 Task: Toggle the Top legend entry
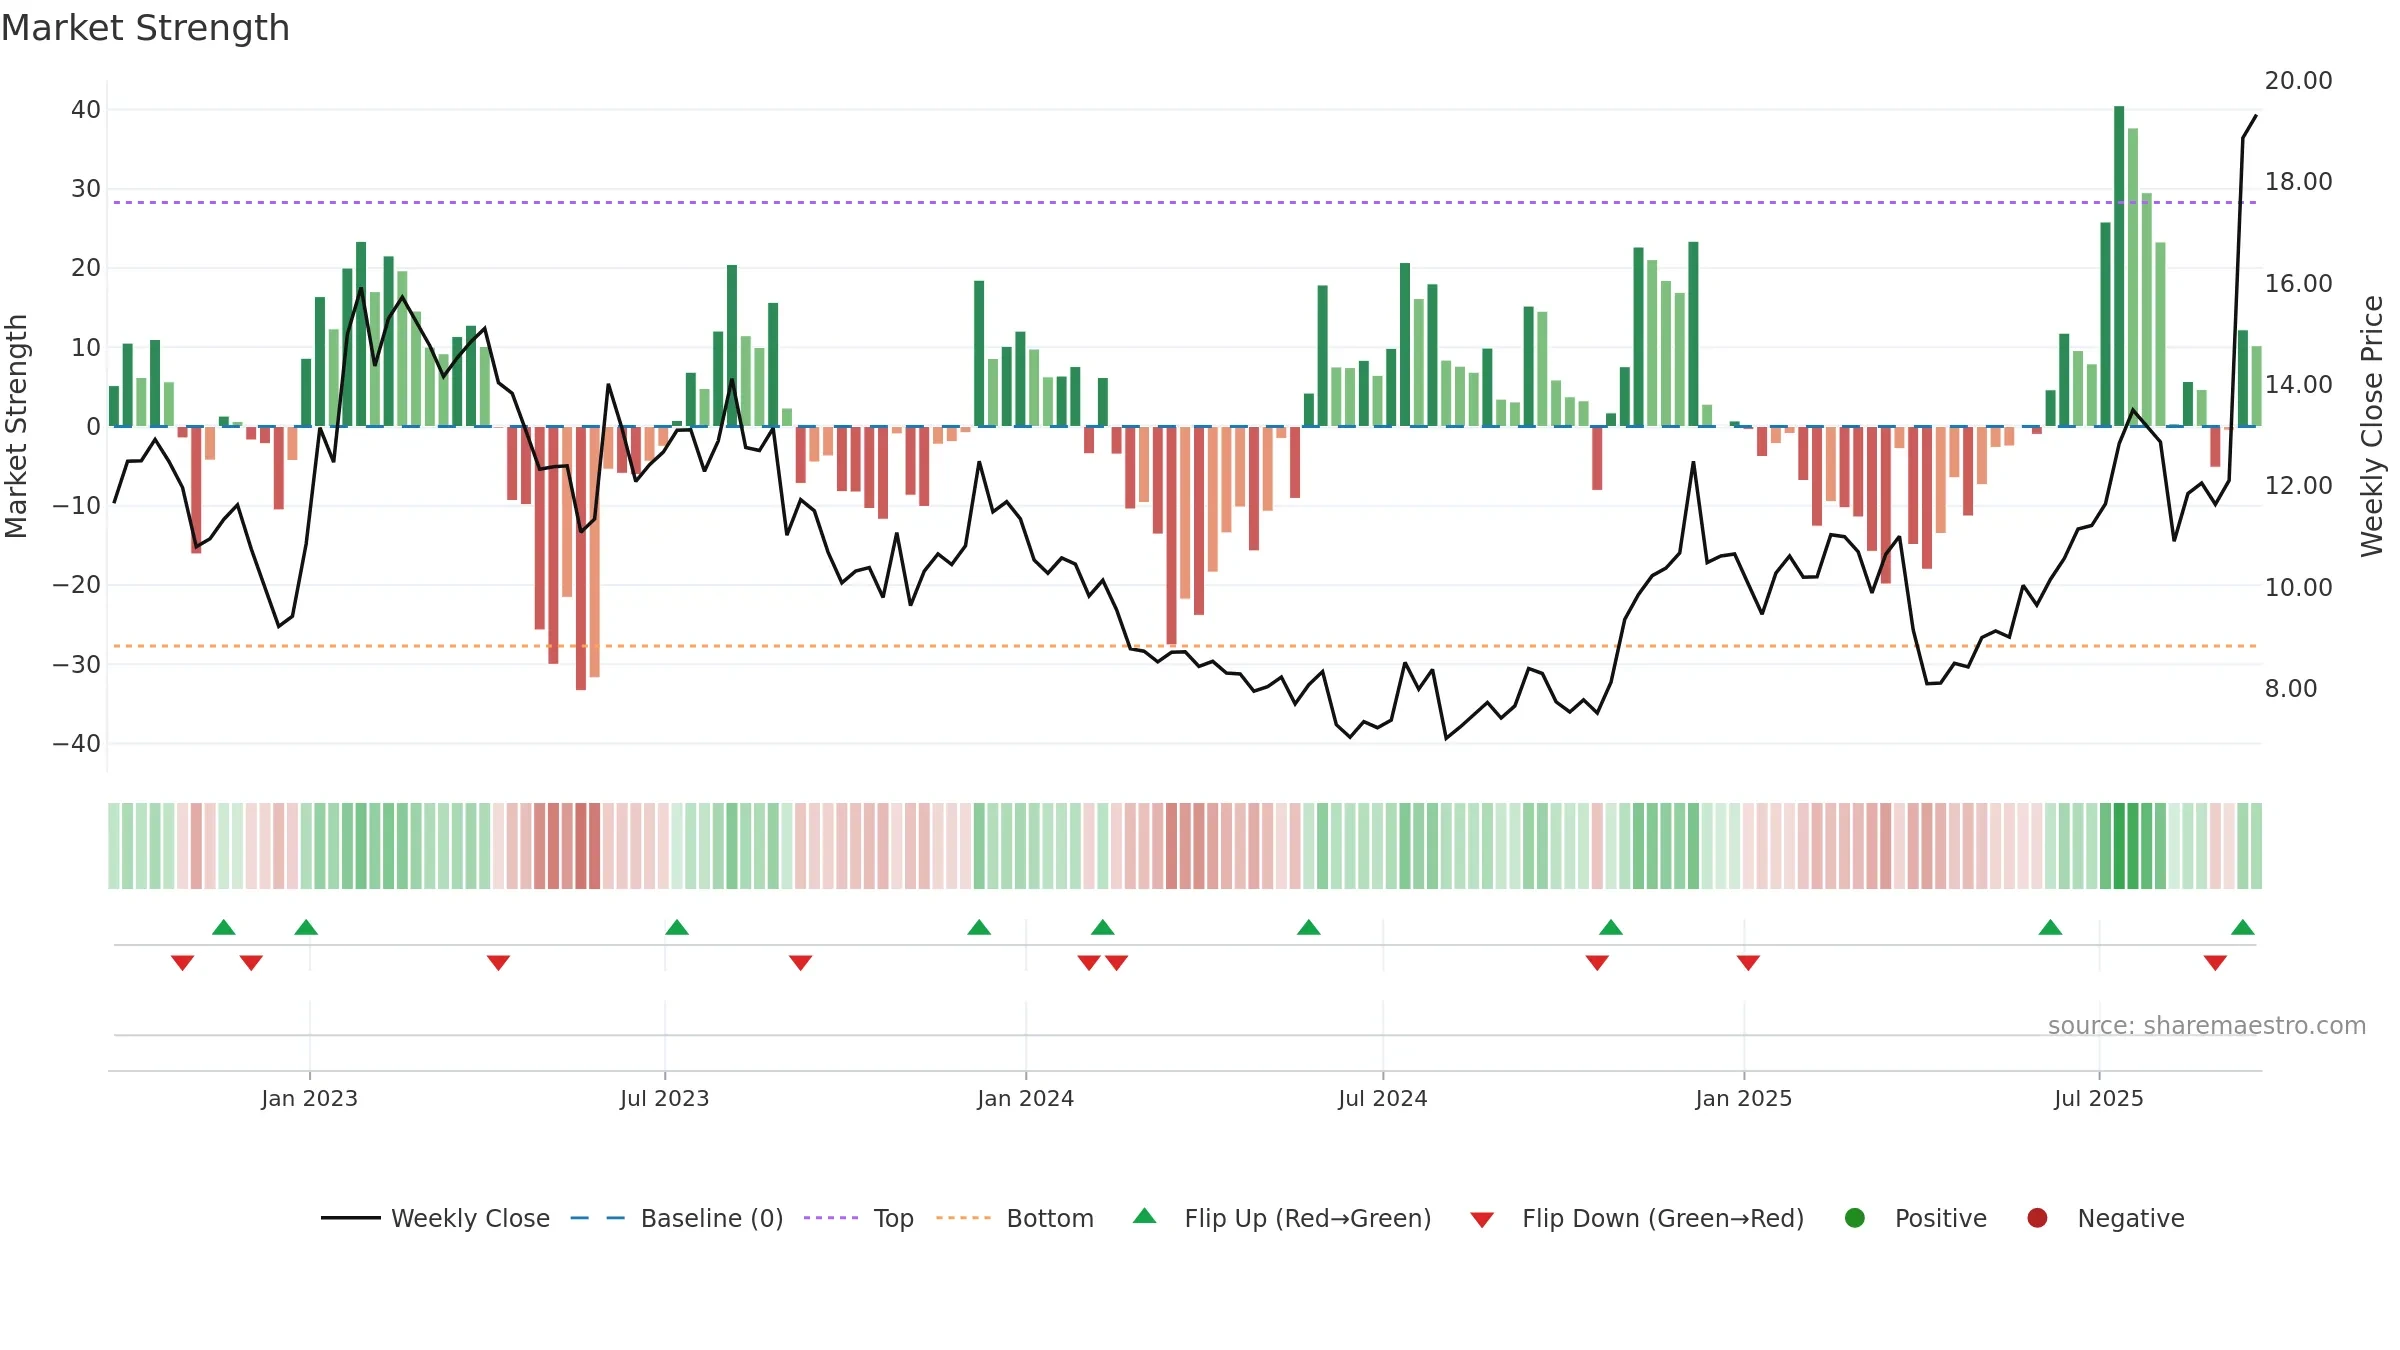[859, 1218]
